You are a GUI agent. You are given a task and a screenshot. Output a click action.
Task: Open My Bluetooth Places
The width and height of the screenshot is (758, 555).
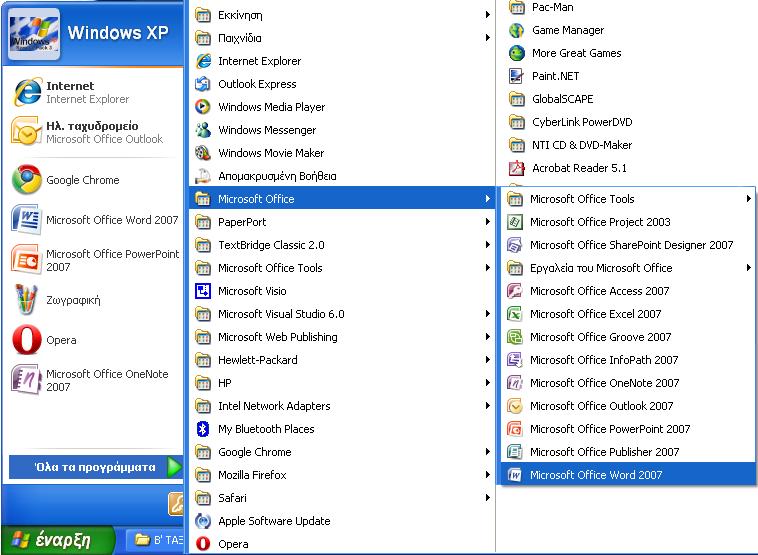343,429
